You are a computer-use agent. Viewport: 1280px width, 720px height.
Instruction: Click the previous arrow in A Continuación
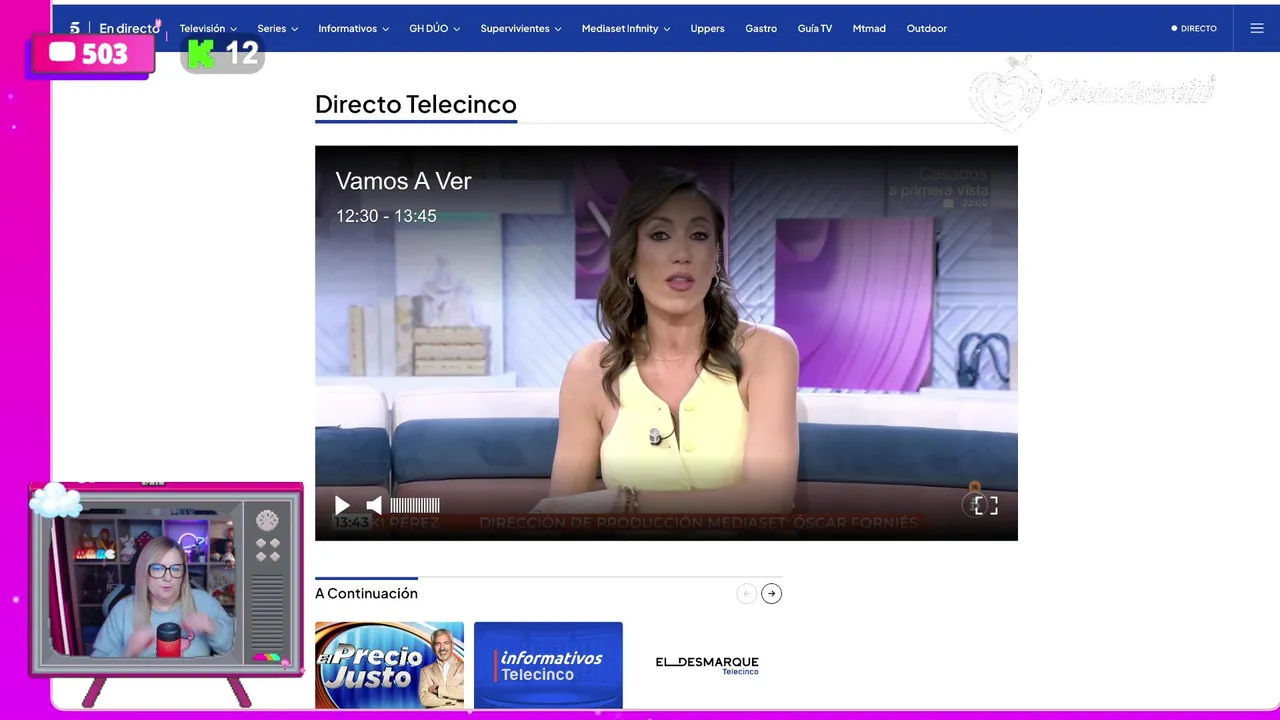click(x=746, y=593)
